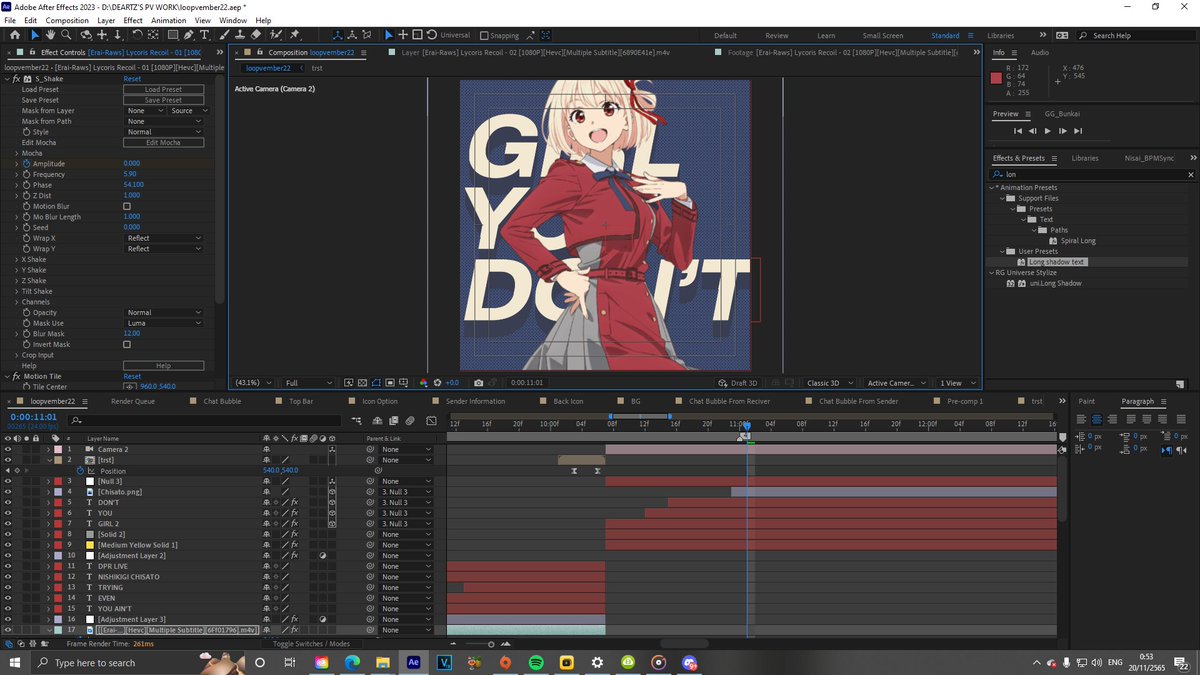Toggle the Position stopwatch for trst layer
This screenshot has height=675, width=1200.
click(x=80, y=470)
